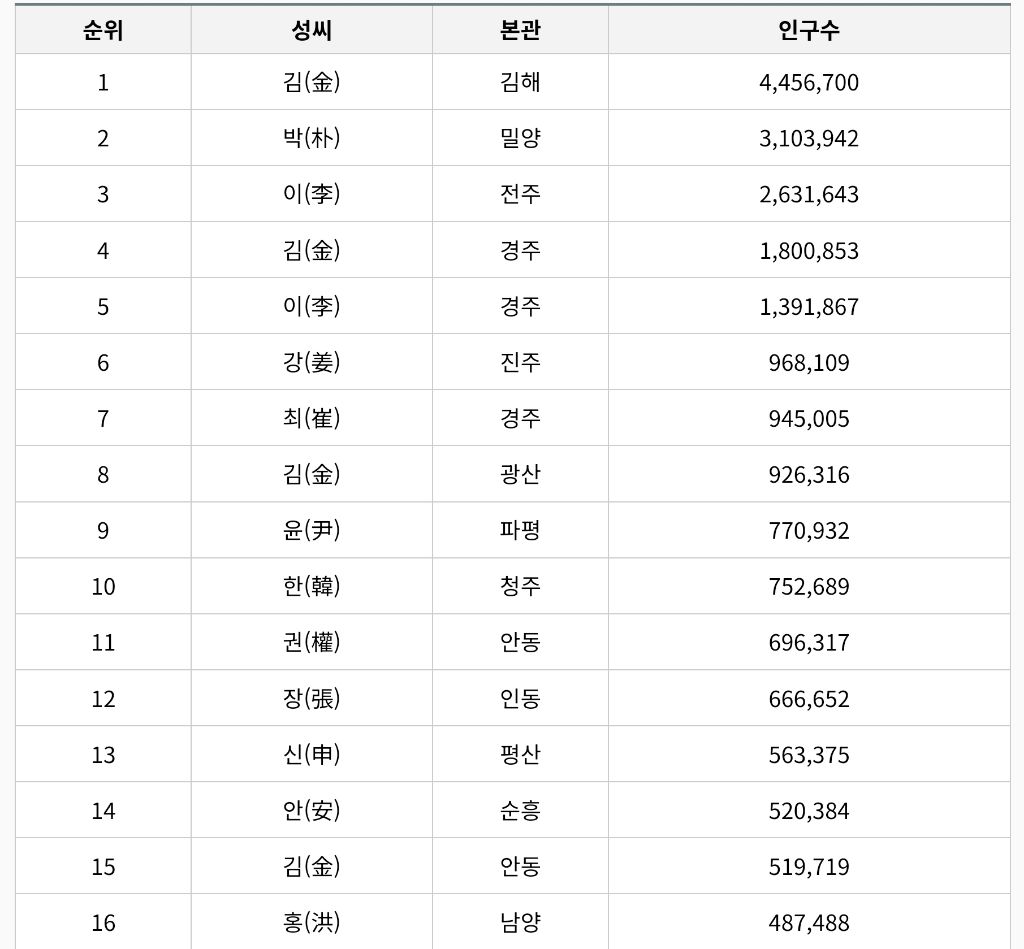
Task: Select the 전주 origin cell
Action: point(520,195)
